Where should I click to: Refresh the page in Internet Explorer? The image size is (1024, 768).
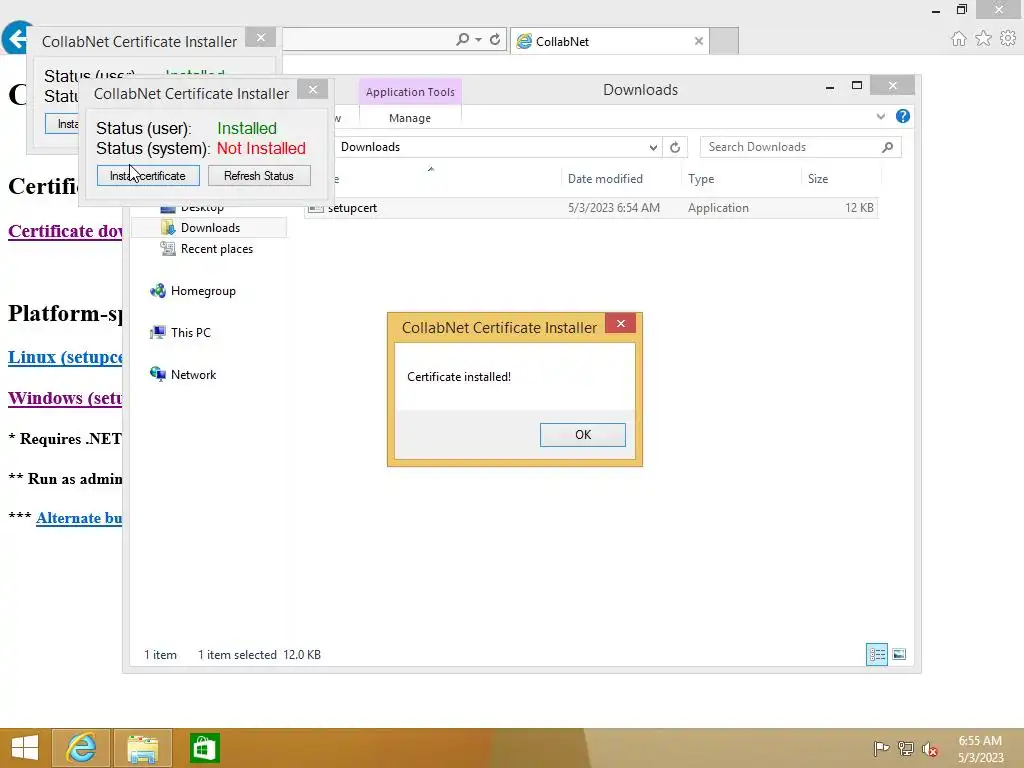click(x=495, y=40)
